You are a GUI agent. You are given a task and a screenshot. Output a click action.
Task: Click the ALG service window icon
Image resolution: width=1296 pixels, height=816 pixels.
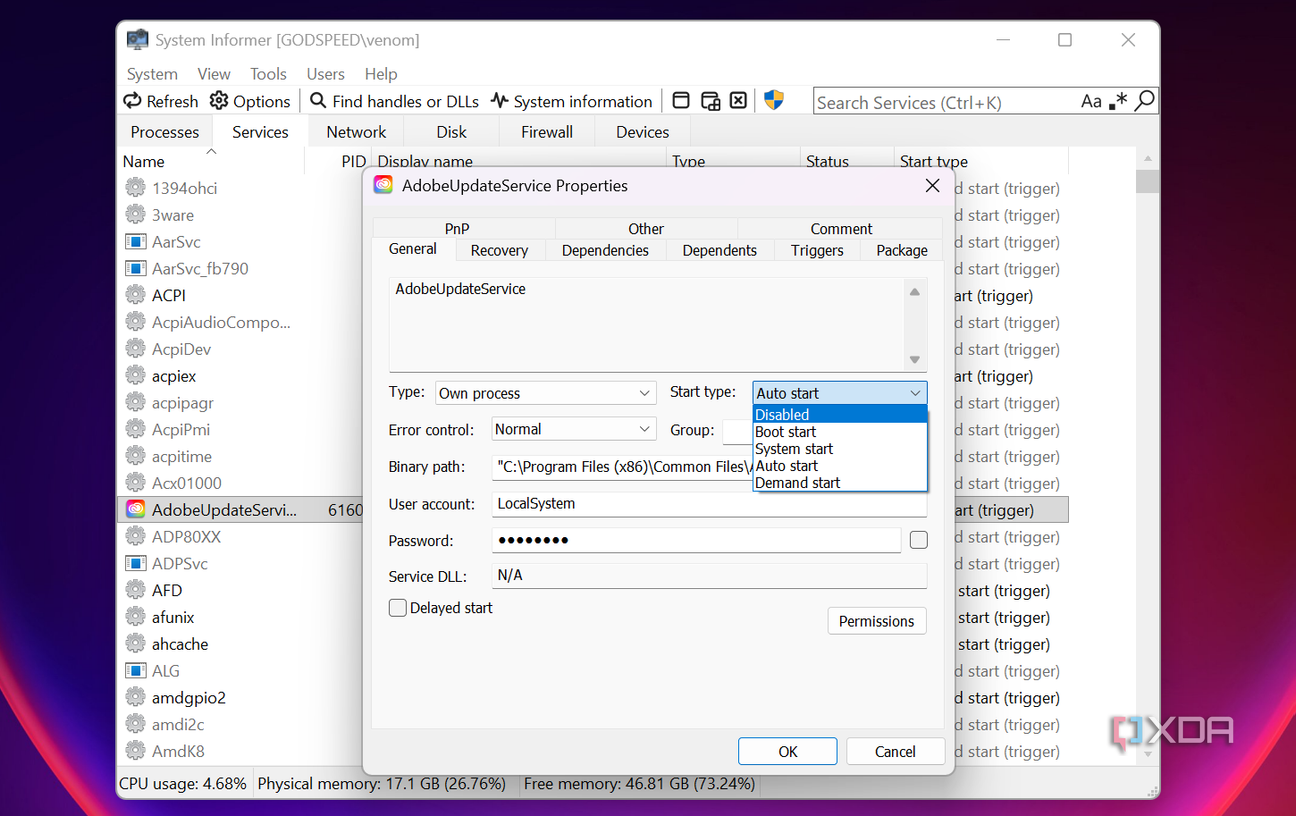pyautogui.click(x=135, y=671)
